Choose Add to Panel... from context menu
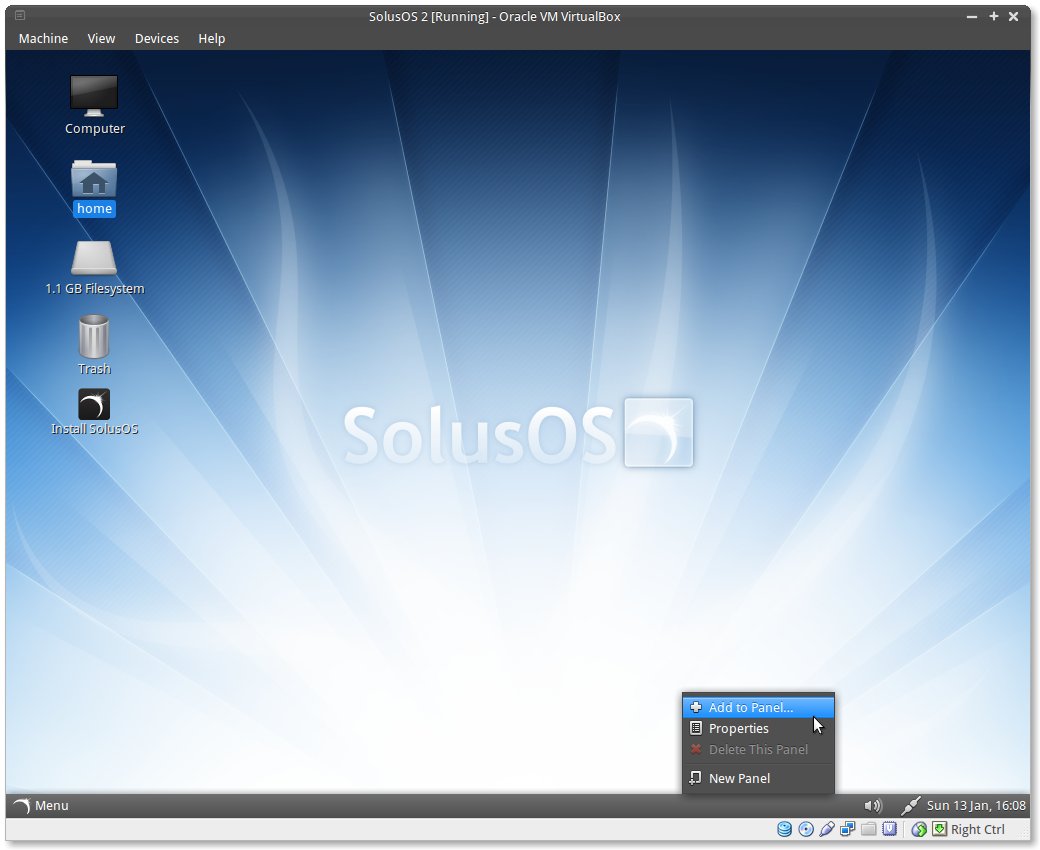This screenshot has height=850, width=1040. click(x=758, y=707)
